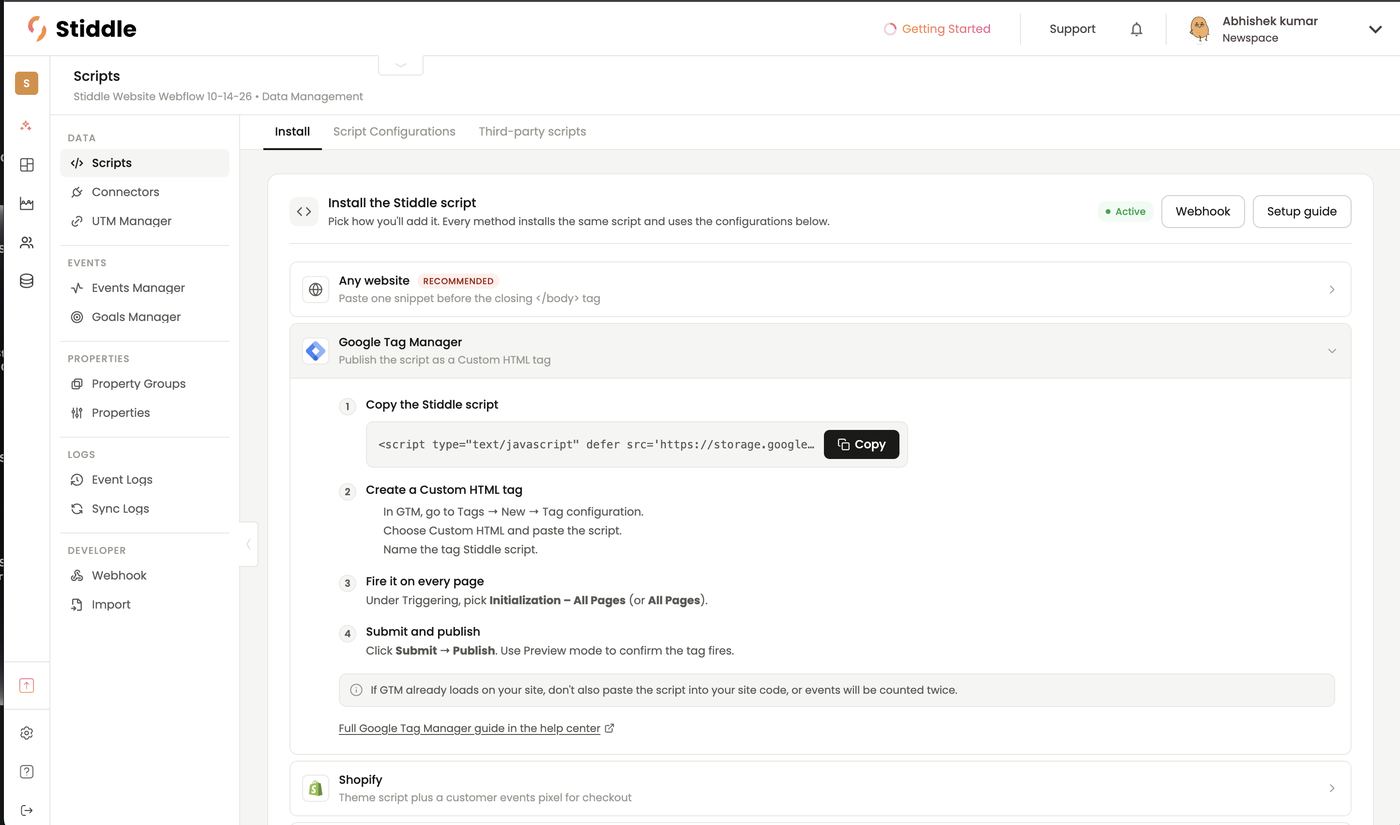Open the grid dashboard icon in left rail
This screenshot has width=1400, height=825.
click(x=27, y=165)
